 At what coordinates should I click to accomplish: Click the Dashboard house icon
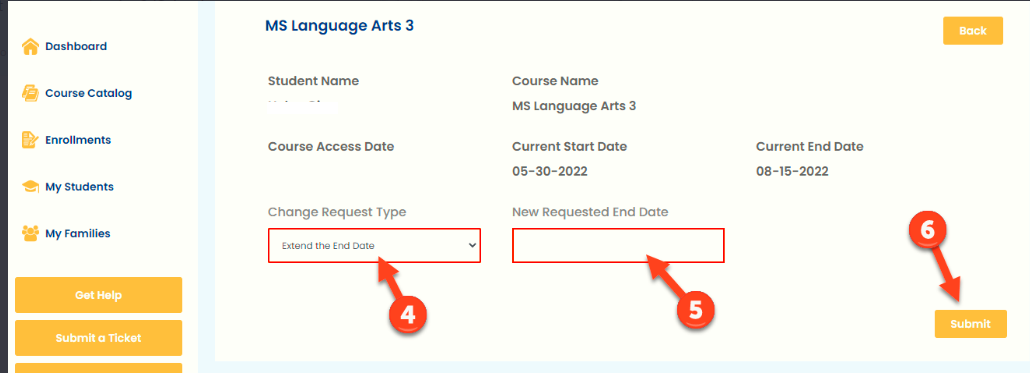[30, 47]
